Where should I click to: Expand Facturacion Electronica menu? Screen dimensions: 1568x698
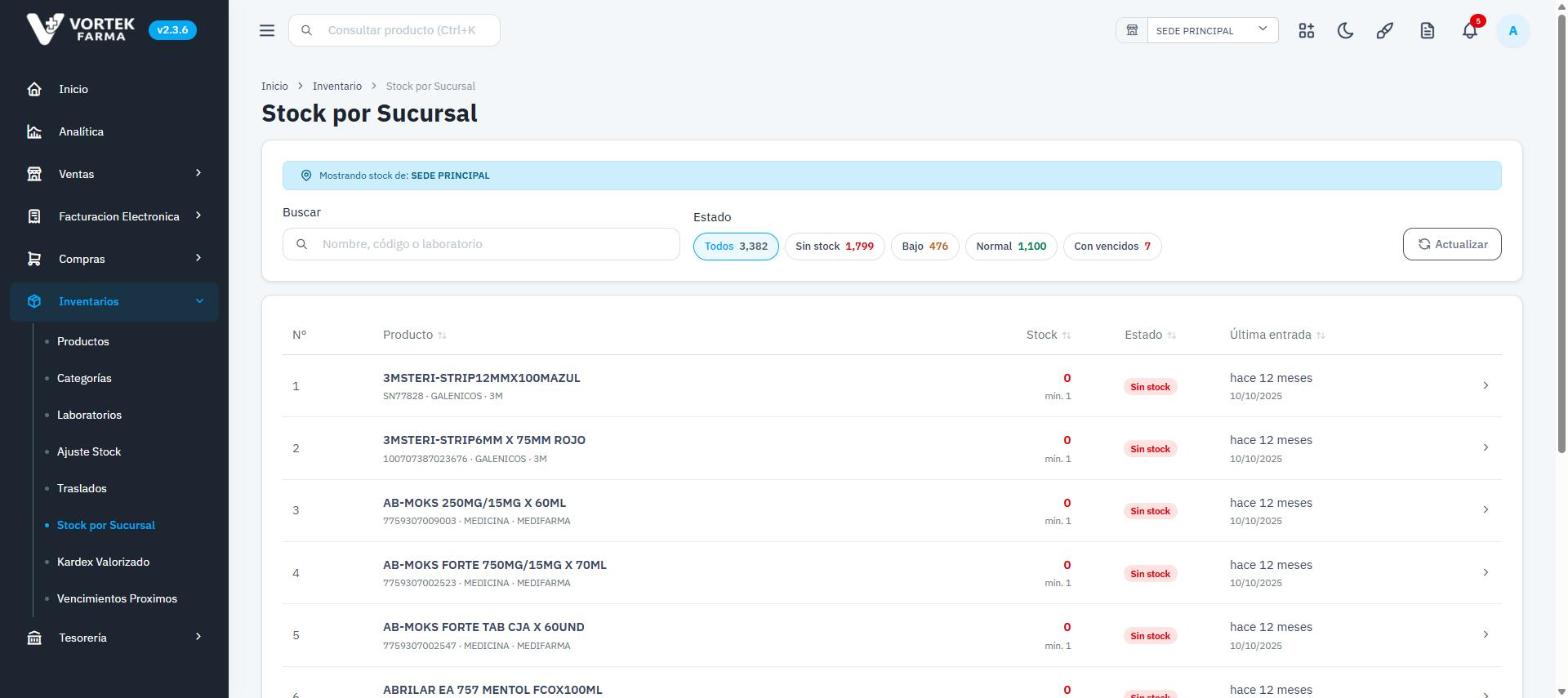[114, 216]
